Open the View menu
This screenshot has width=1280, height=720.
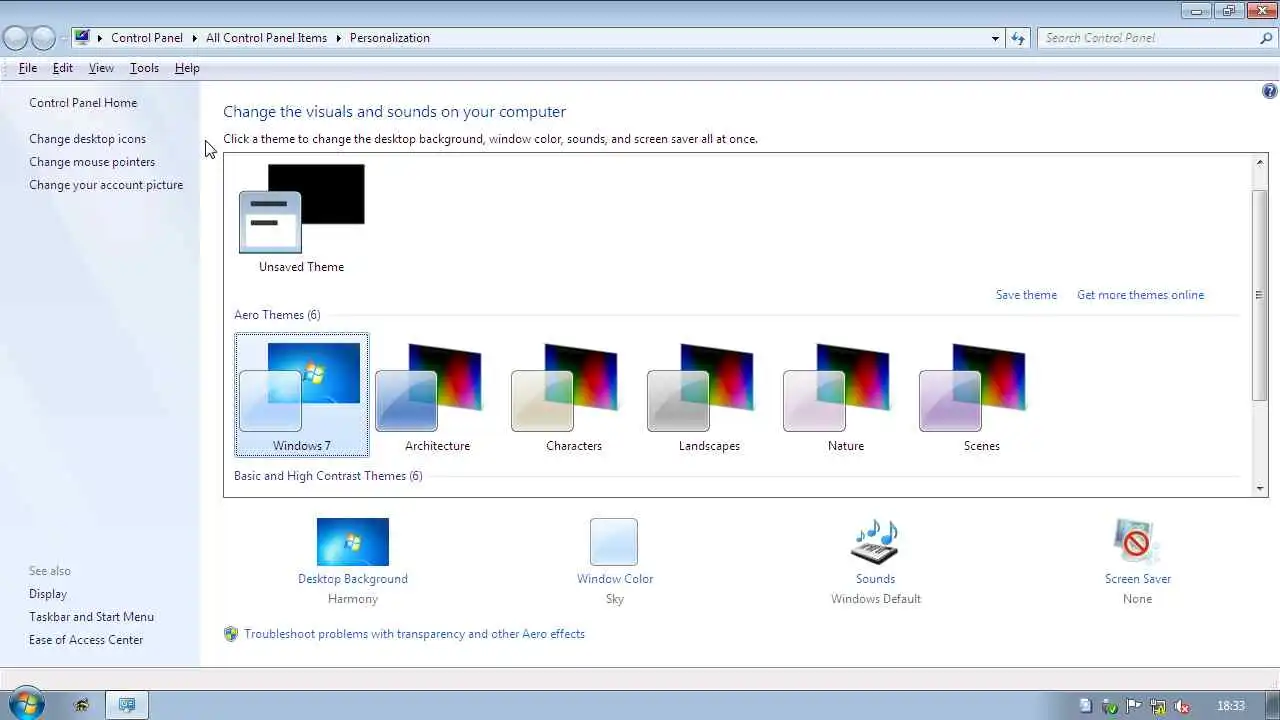click(101, 68)
